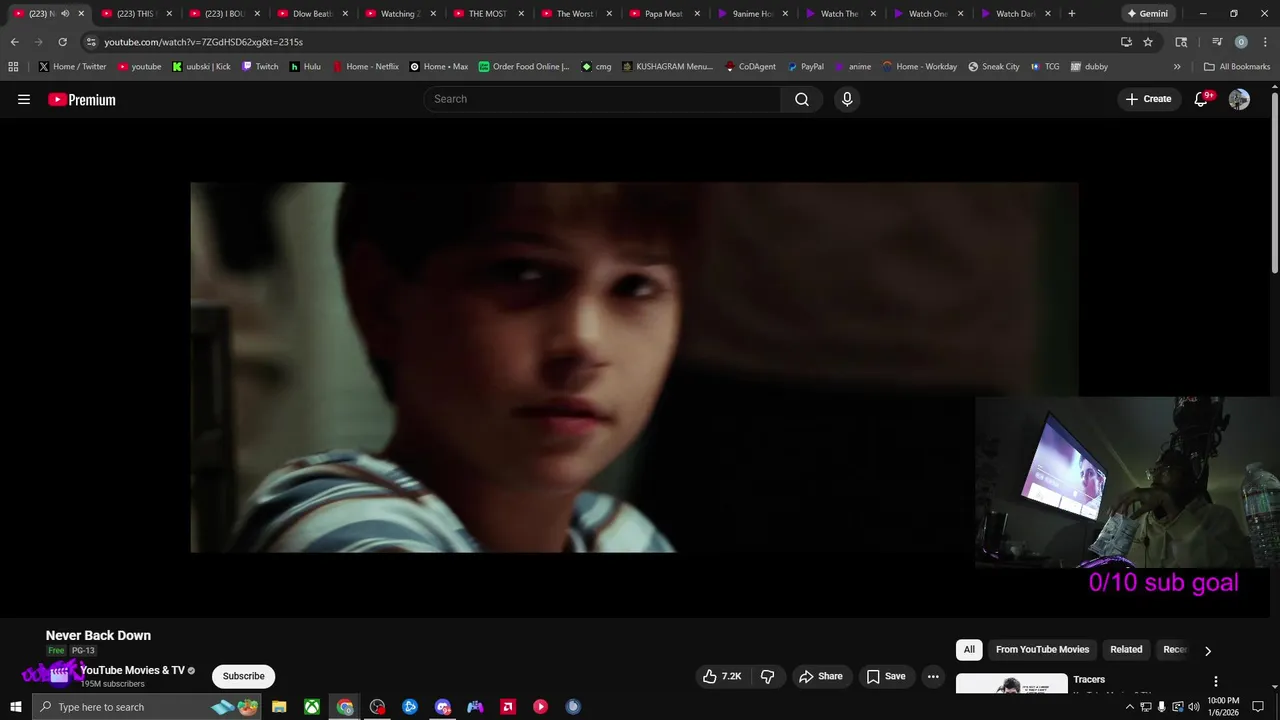Open the Home / Twitter bookmark

point(72,67)
